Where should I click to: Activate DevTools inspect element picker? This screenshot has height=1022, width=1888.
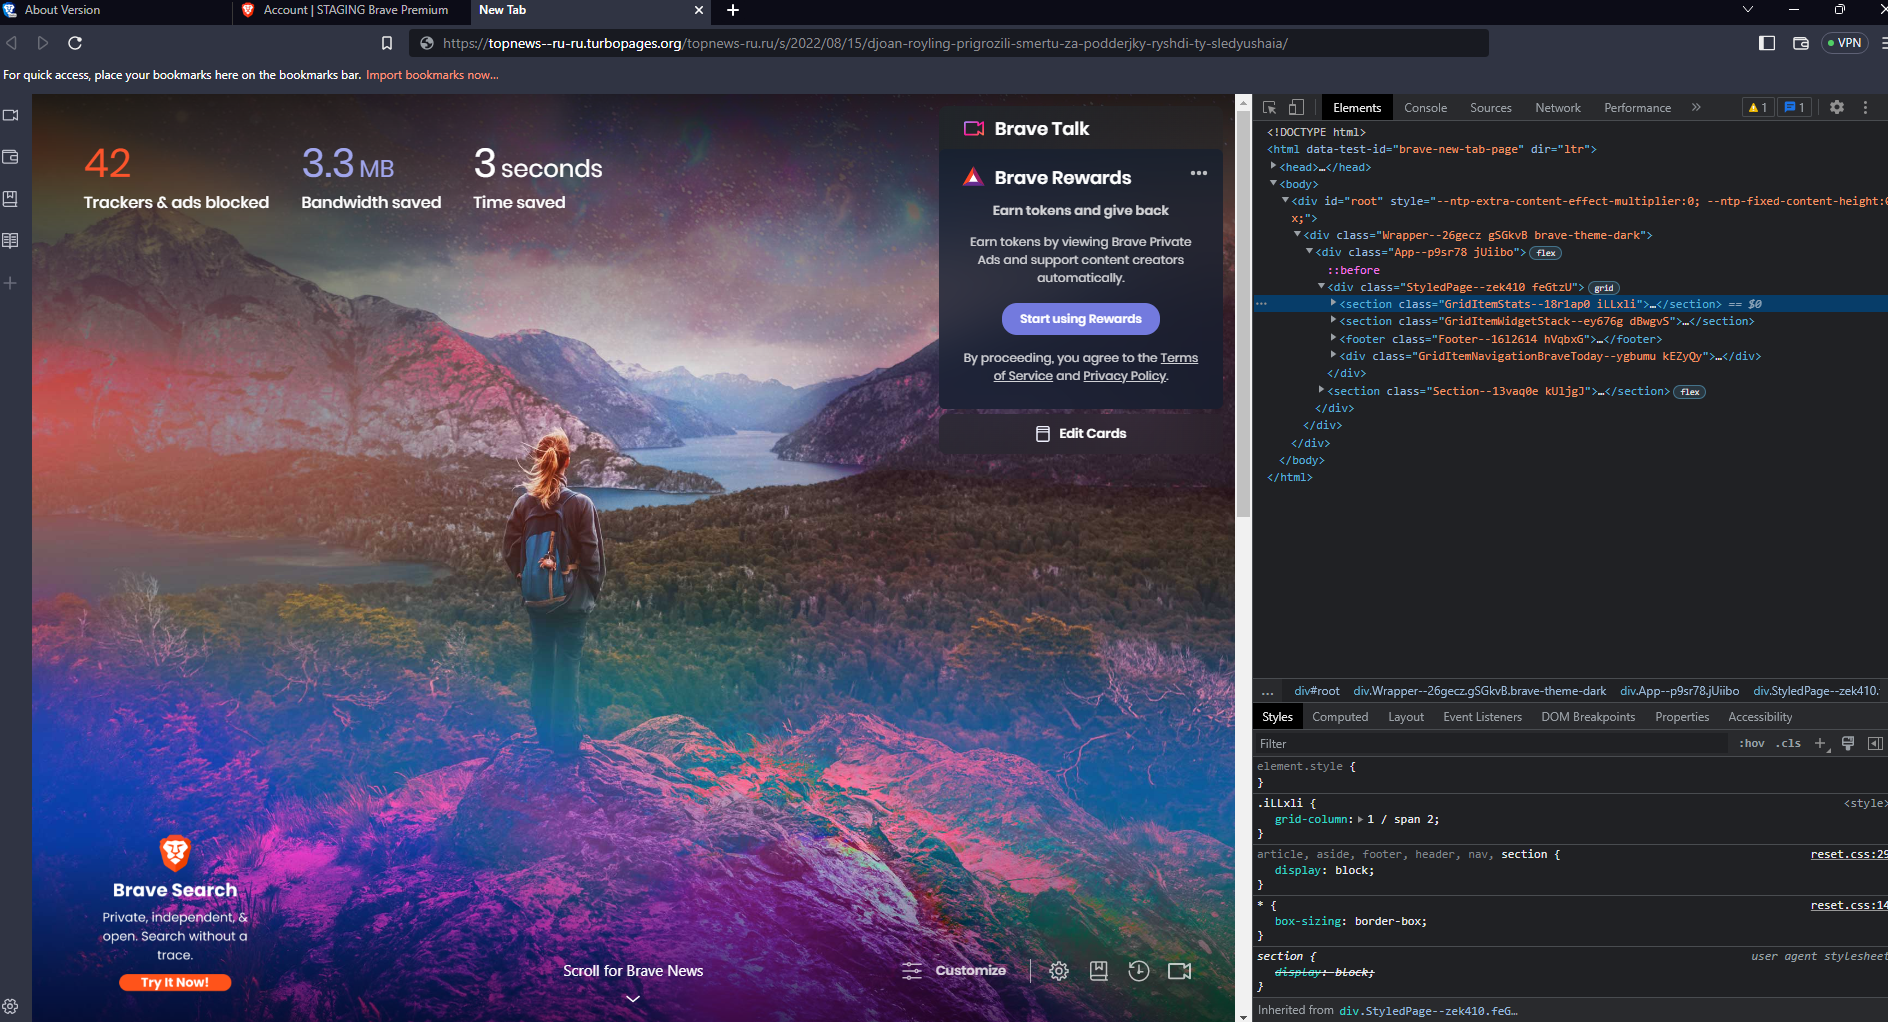point(1270,107)
